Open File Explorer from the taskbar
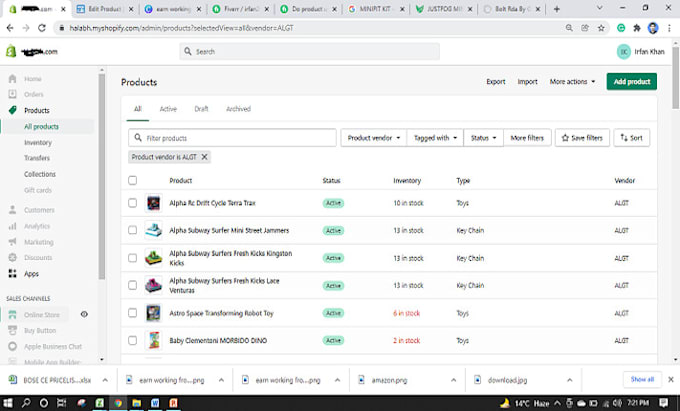 pos(136,403)
